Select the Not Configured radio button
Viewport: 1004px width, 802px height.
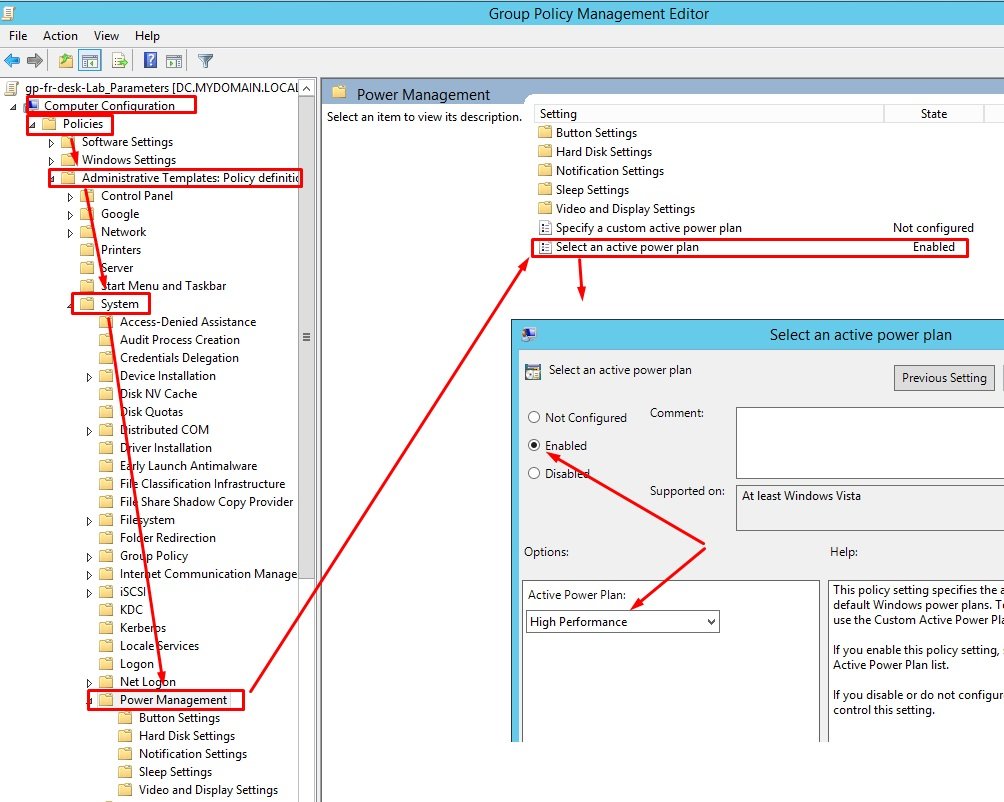click(x=534, y=418)
